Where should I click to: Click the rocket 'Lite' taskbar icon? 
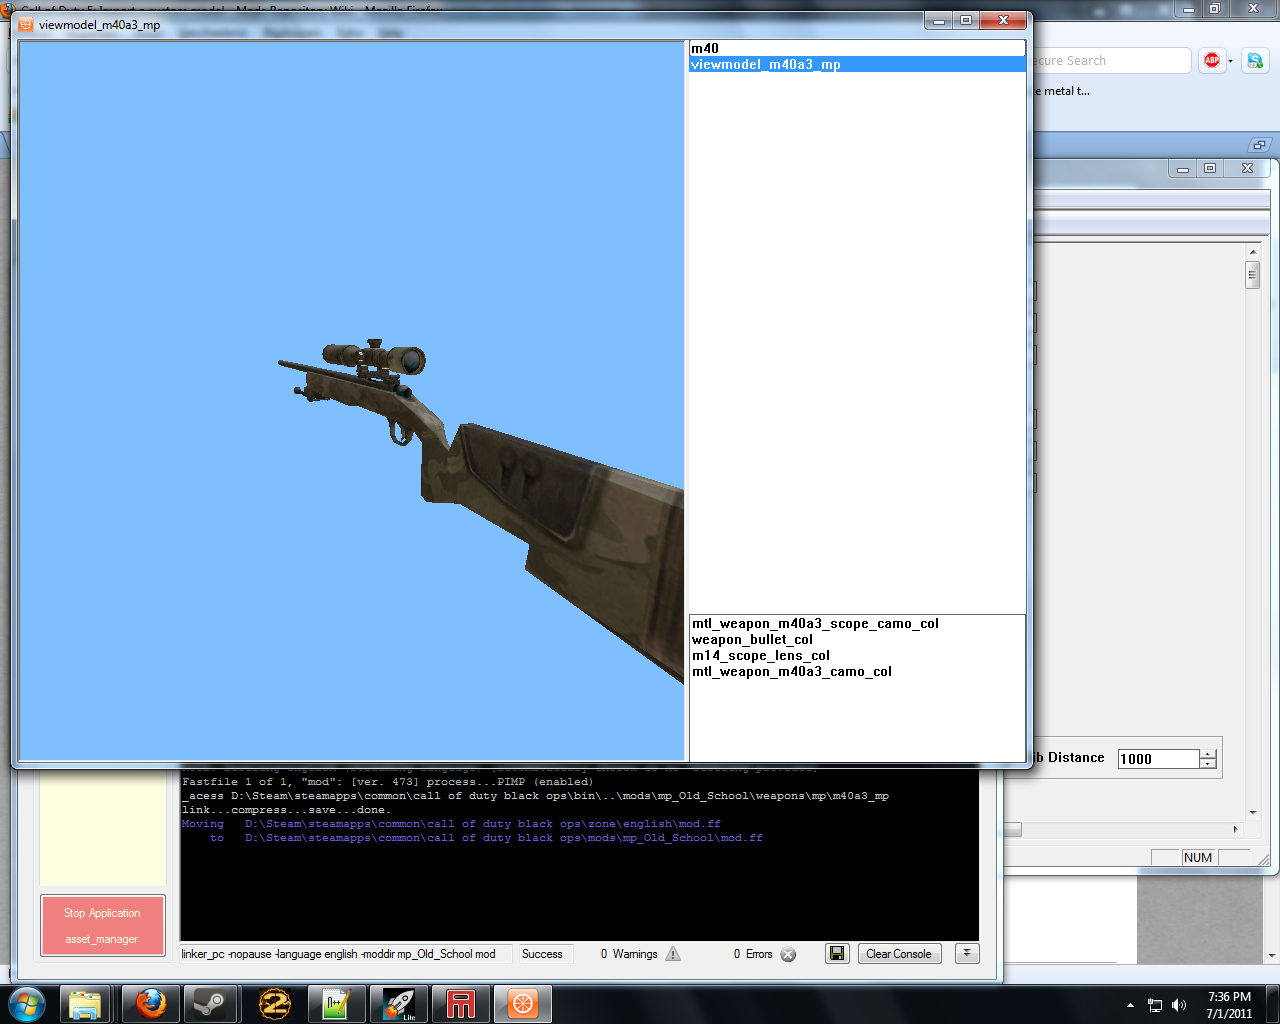399,1003
